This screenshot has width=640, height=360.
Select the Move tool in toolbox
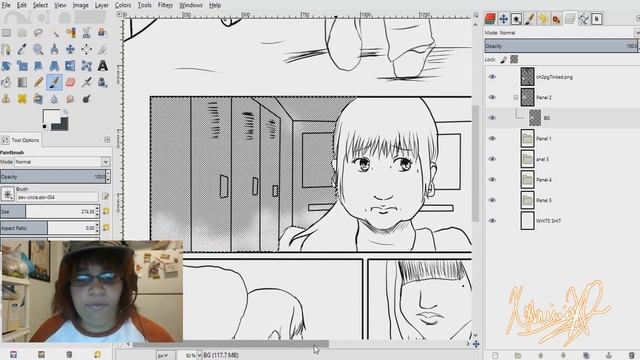click(x=70, y=49)
